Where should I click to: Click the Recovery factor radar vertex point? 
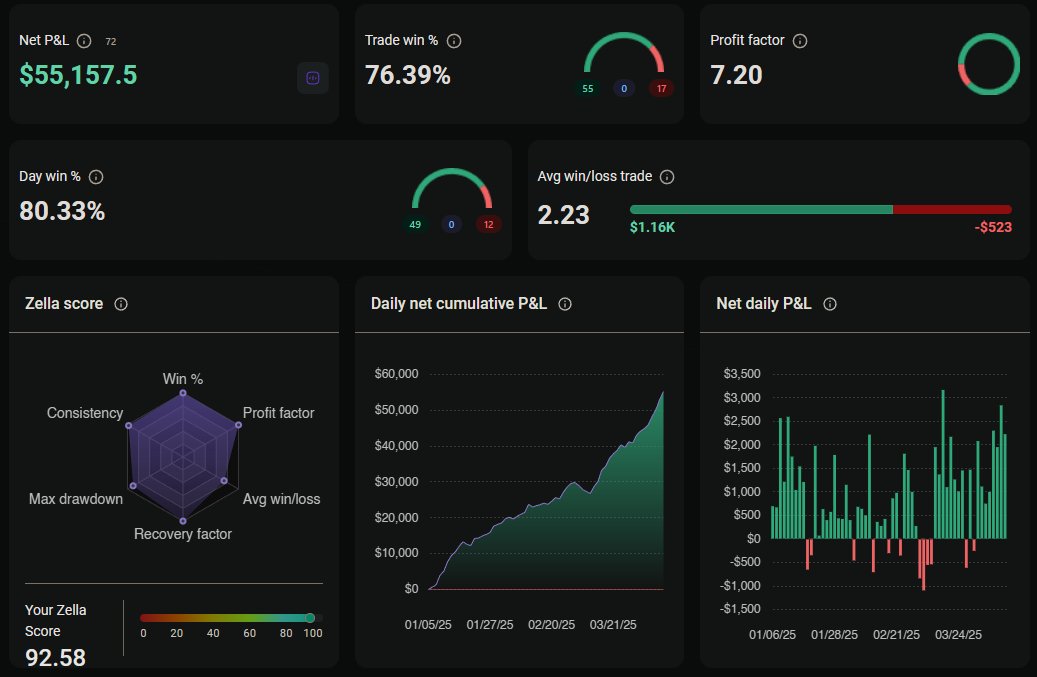[x=183, y=520]
